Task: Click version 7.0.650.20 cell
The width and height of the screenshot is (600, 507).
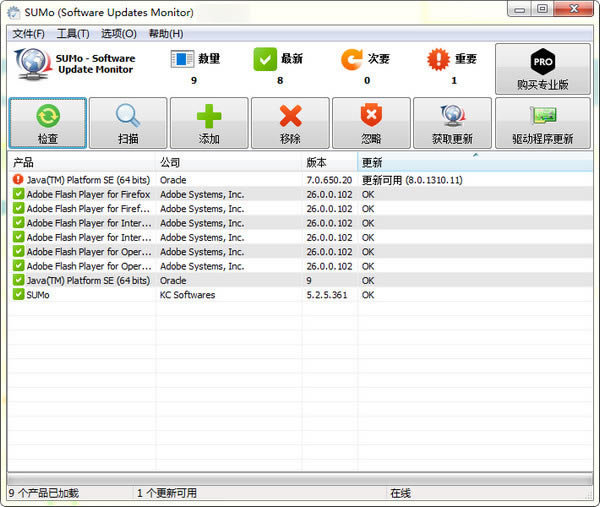Action: coord(329,180)
